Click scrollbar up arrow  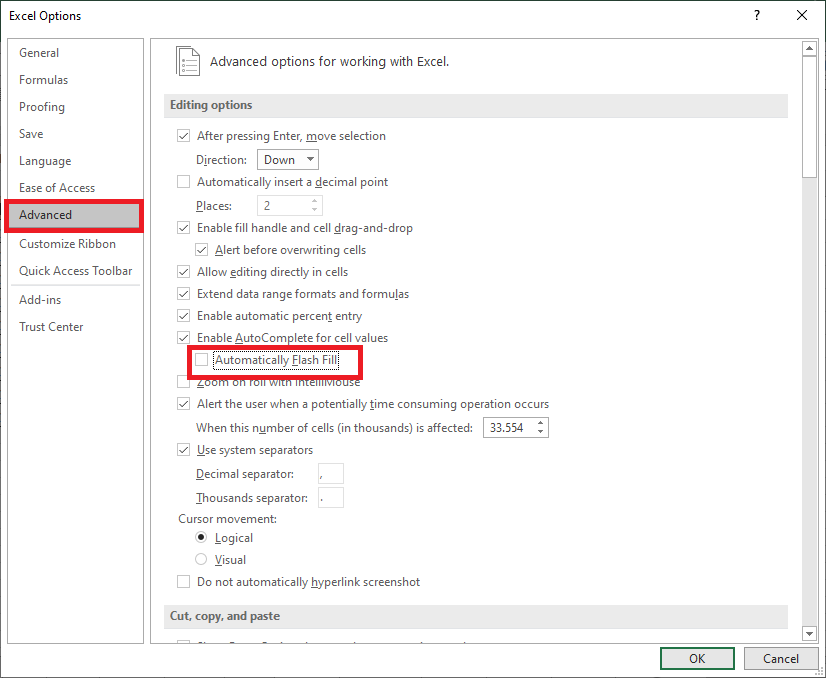coord(809,48)
